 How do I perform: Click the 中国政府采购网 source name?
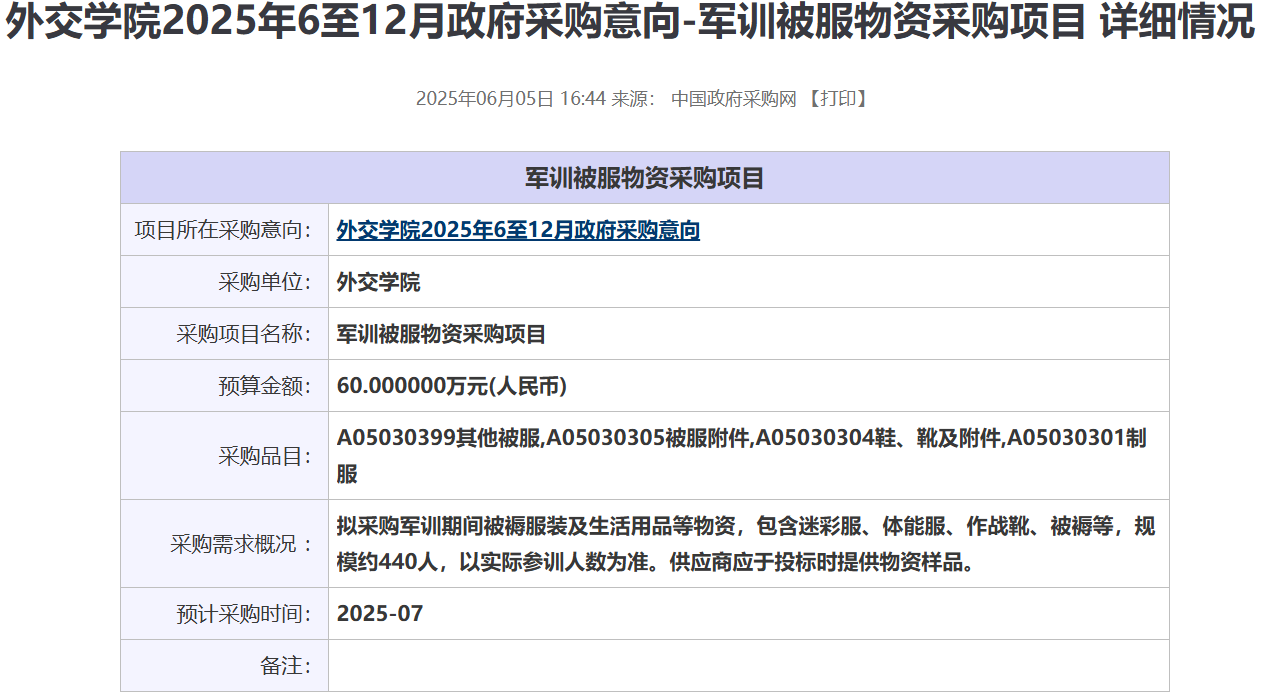733,99
